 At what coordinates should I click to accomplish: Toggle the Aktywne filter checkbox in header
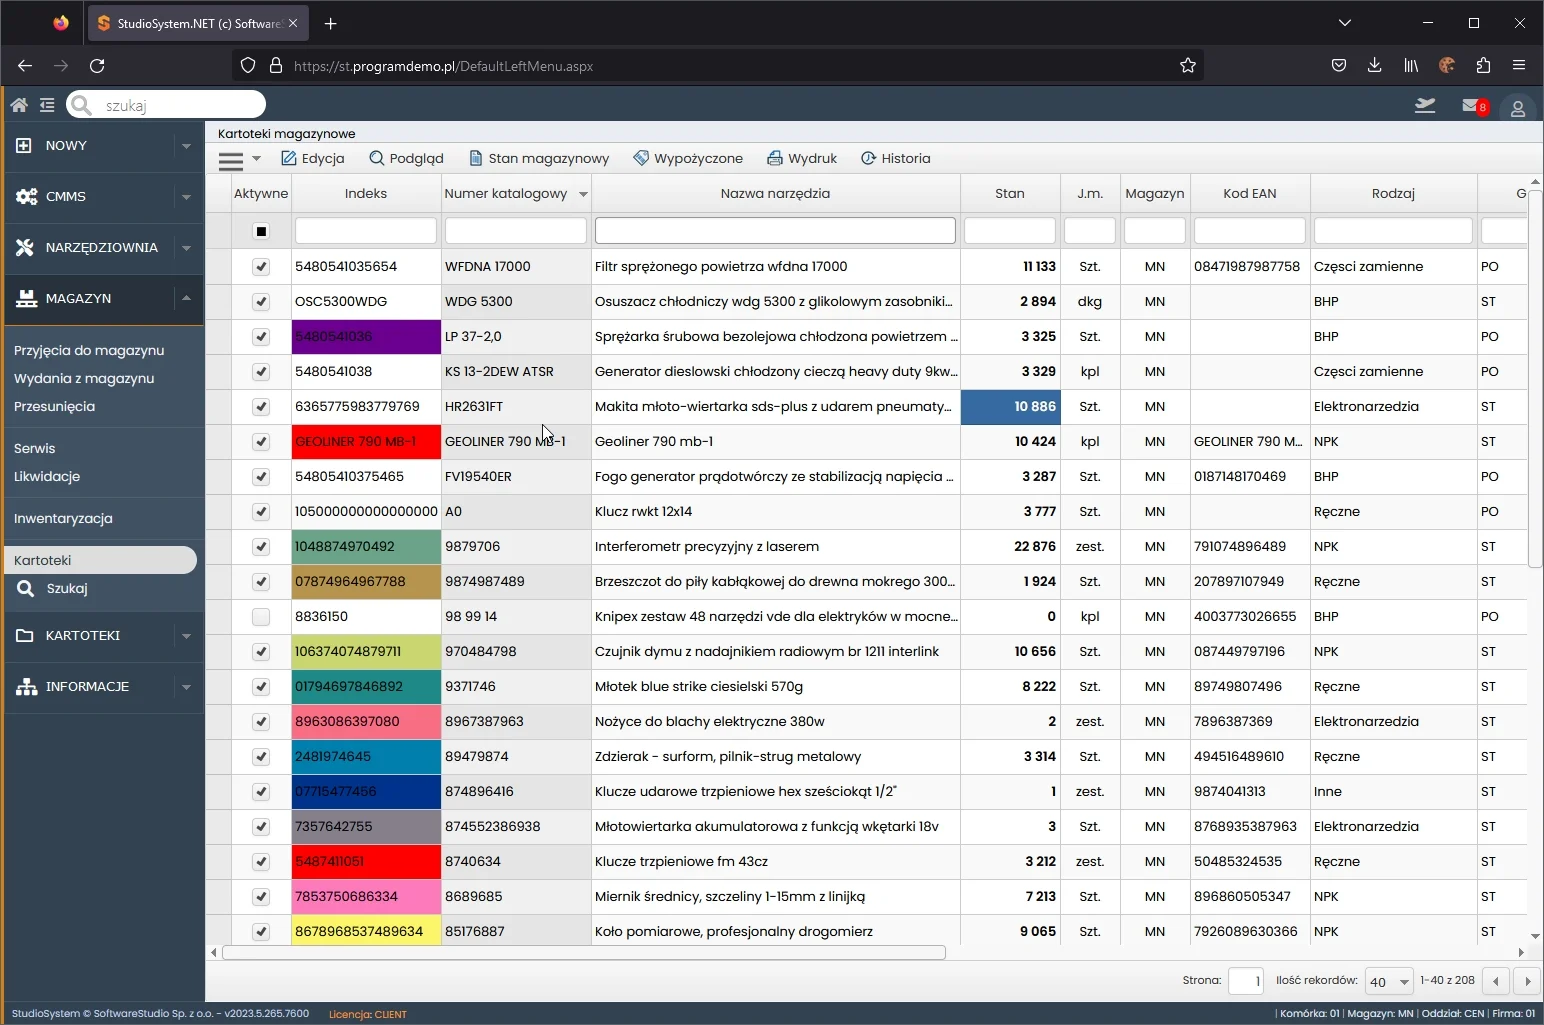tap(261, 231)
